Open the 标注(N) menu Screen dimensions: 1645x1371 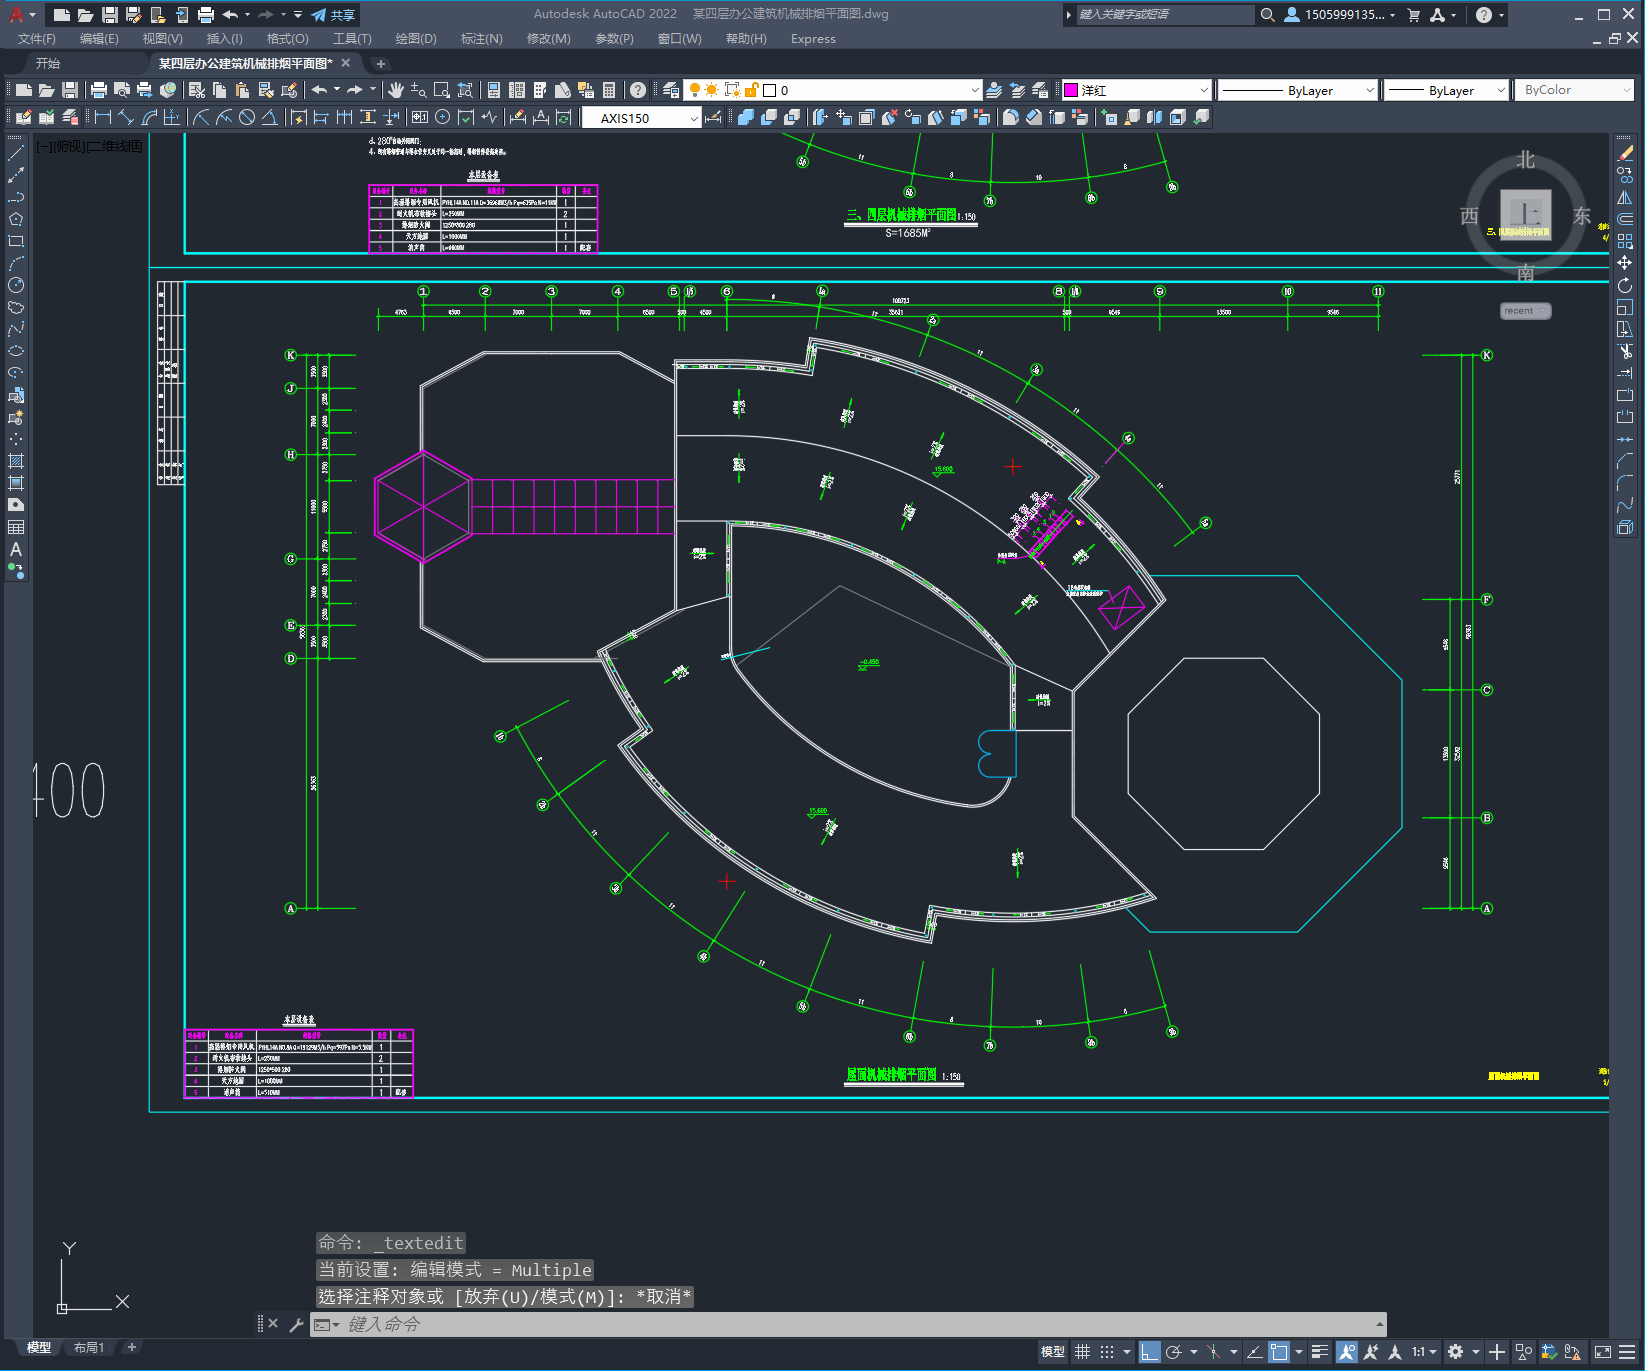(x=482, y=39)
